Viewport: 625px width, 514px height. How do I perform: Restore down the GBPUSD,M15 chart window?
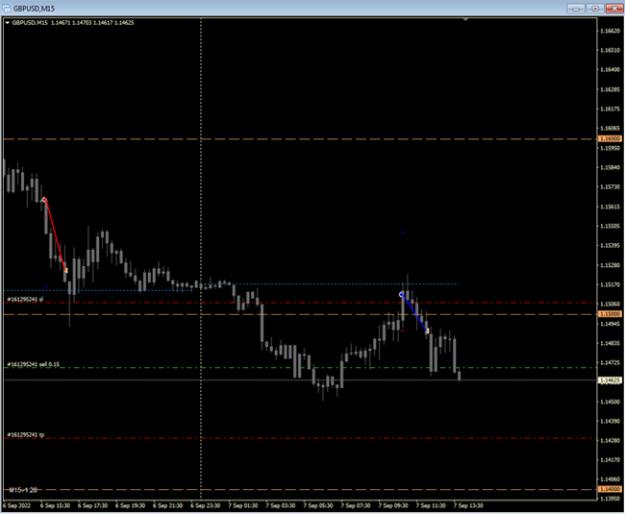click(x=595, y=8)
